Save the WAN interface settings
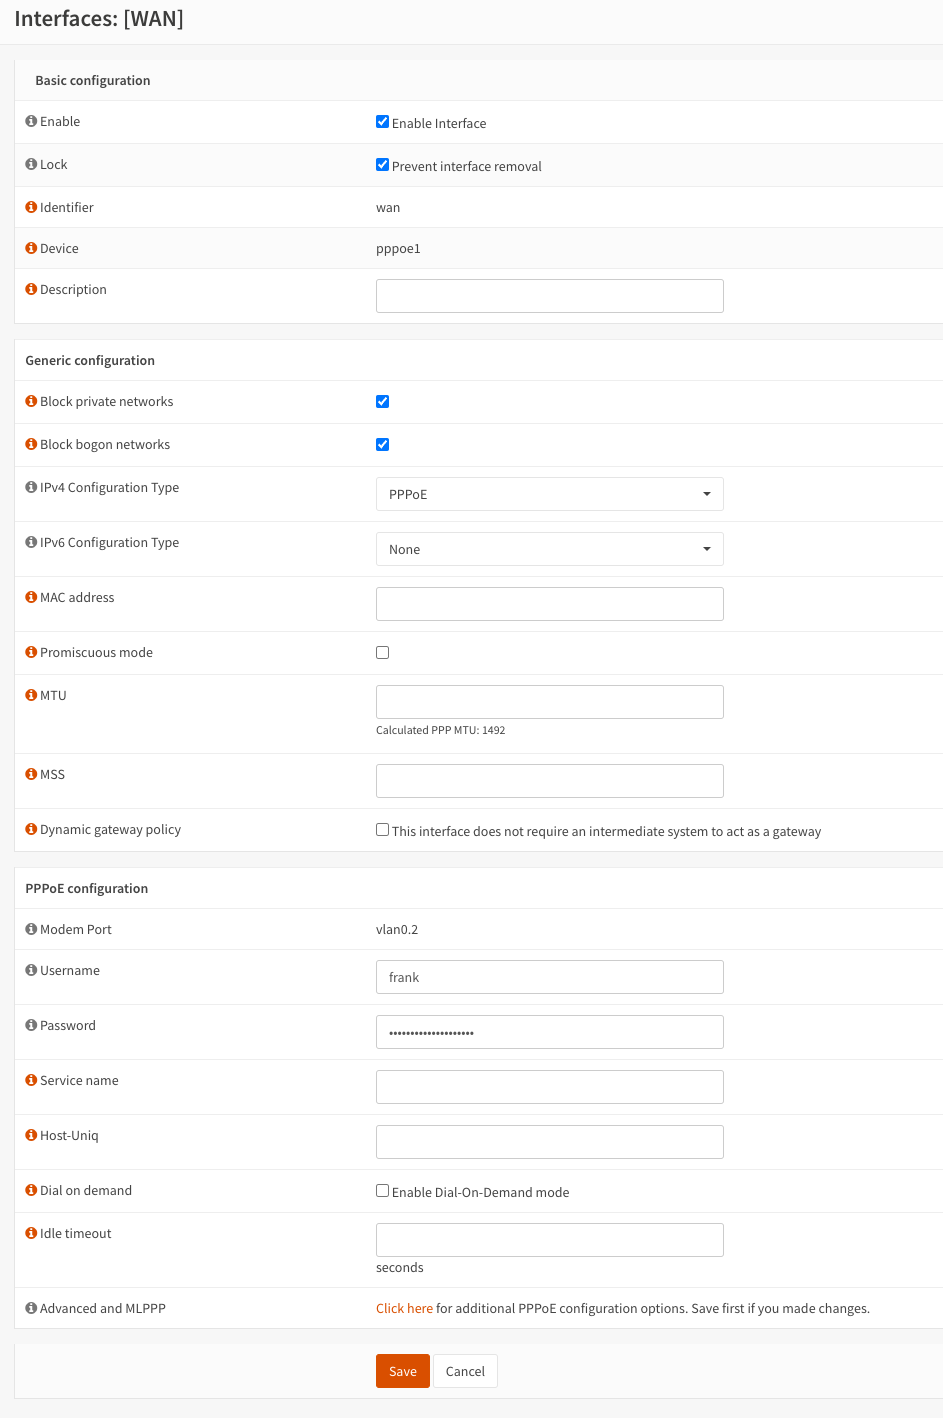 coord(403,1371)
